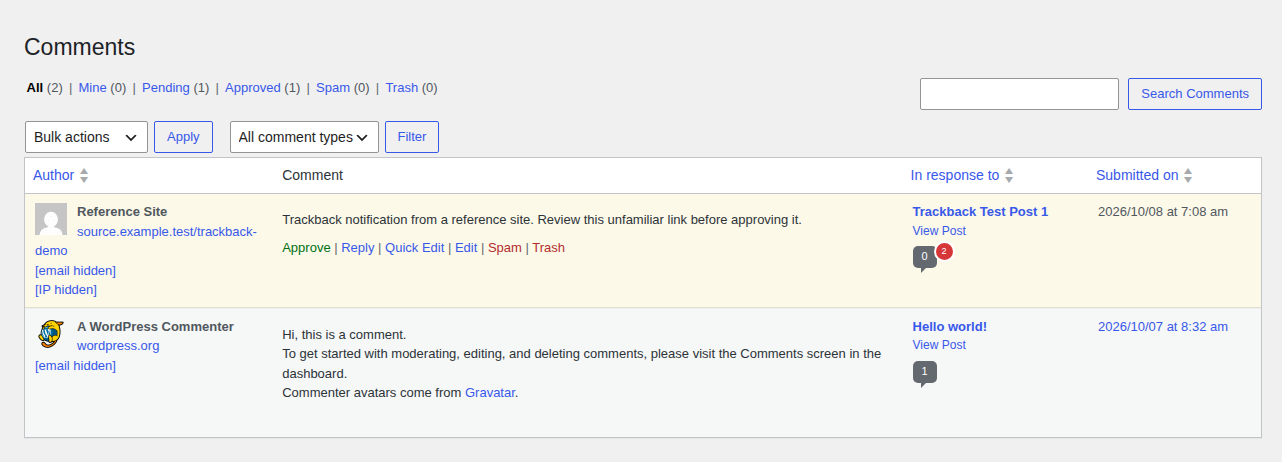Switch to the Pending comments filter
This screenshot has height=462, width=1282.
166,88
